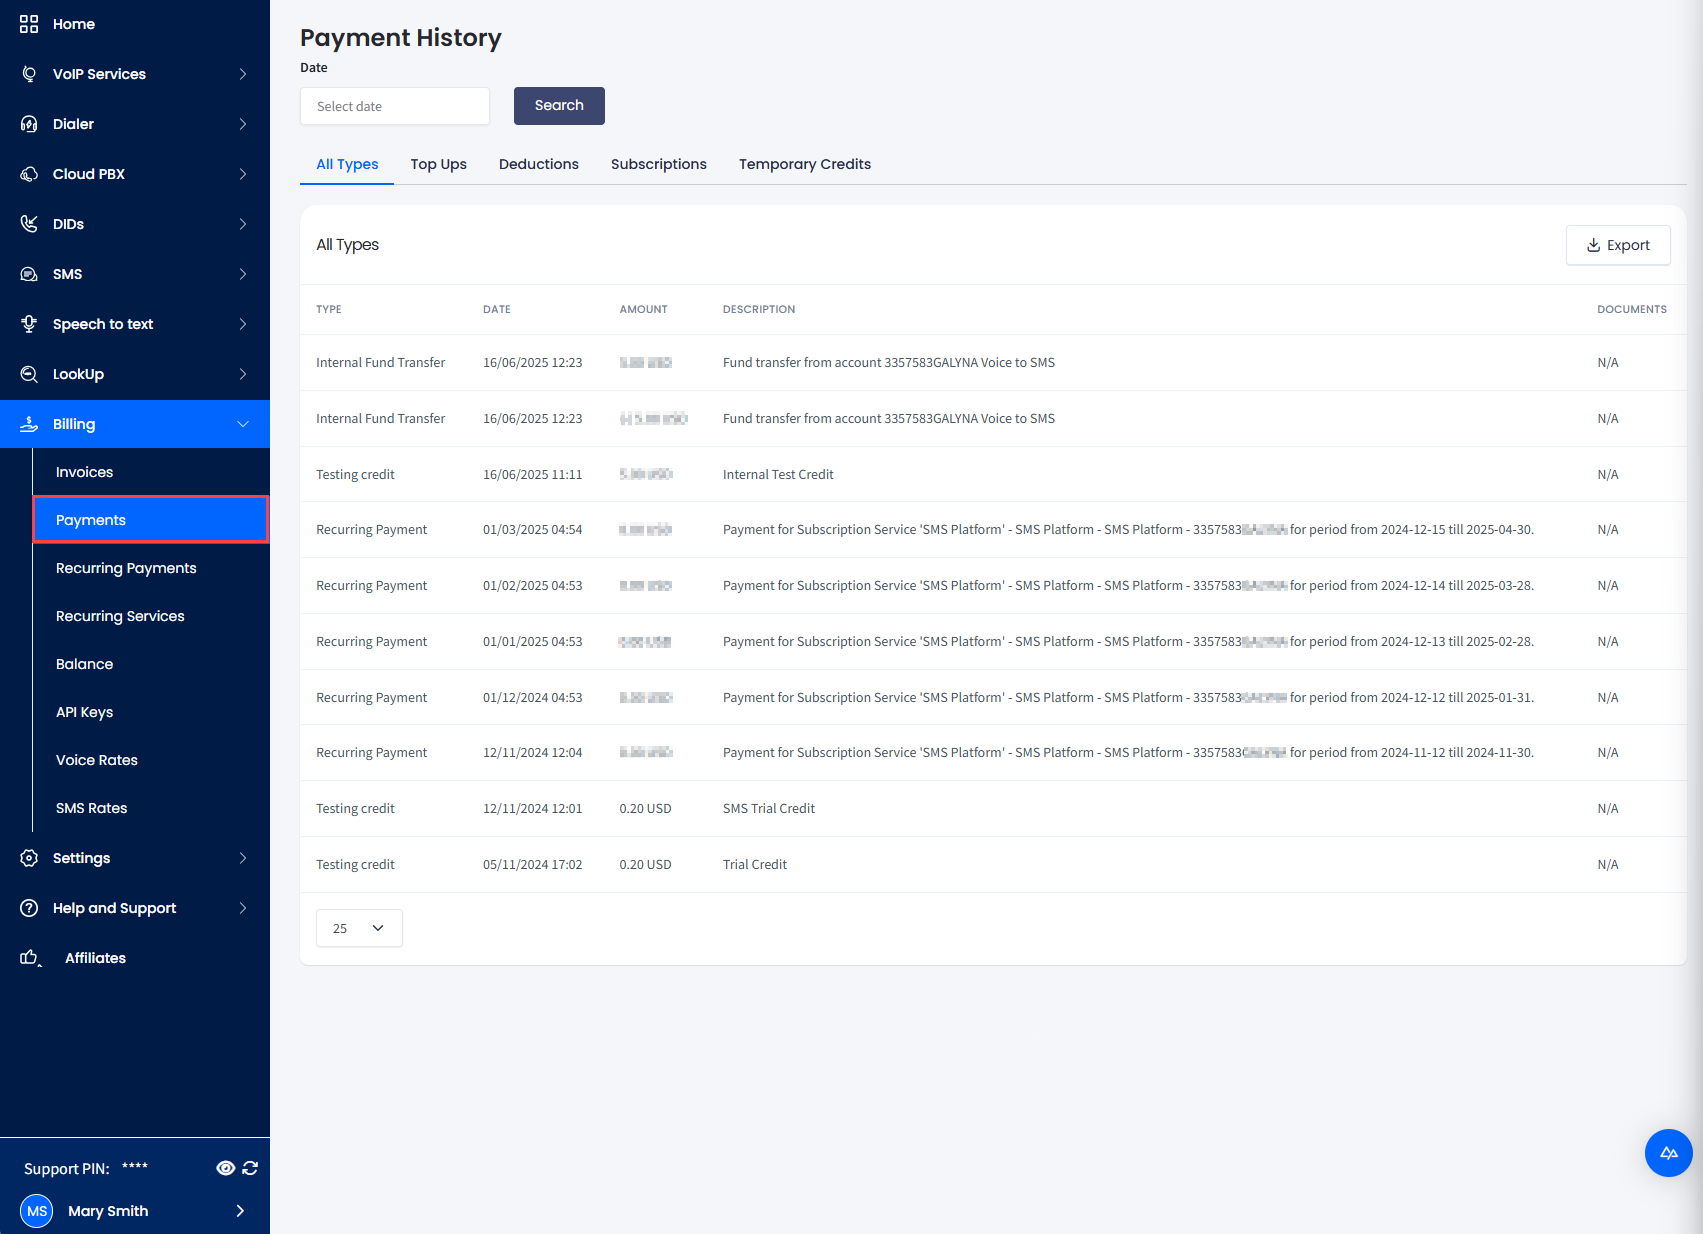Screen dimensions: 1703x1234
Task: Click the LookUp magnifier icon
Action: pyautogui.click(x=29, y=373)
